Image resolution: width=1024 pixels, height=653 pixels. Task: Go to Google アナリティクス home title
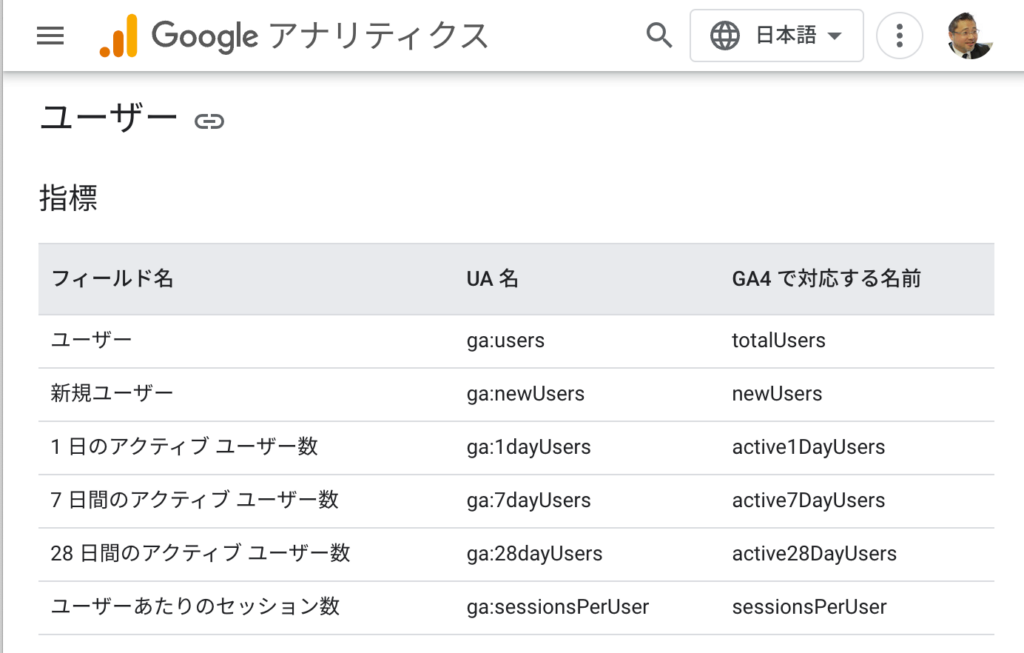[x=320, y=37]
